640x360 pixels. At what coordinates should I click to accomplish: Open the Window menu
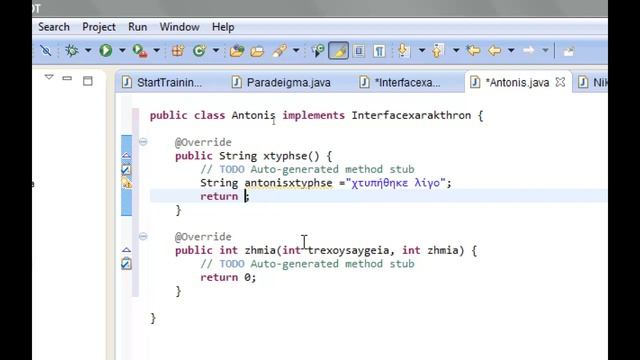180,27
